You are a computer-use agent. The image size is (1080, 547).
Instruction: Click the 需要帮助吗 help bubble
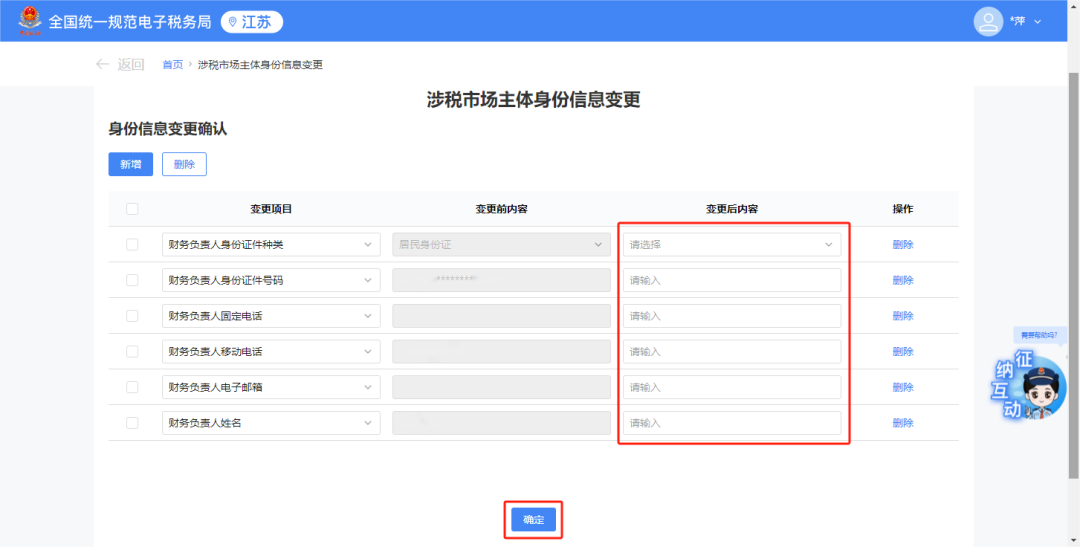pyautogui.click(x=1039, y=335)
